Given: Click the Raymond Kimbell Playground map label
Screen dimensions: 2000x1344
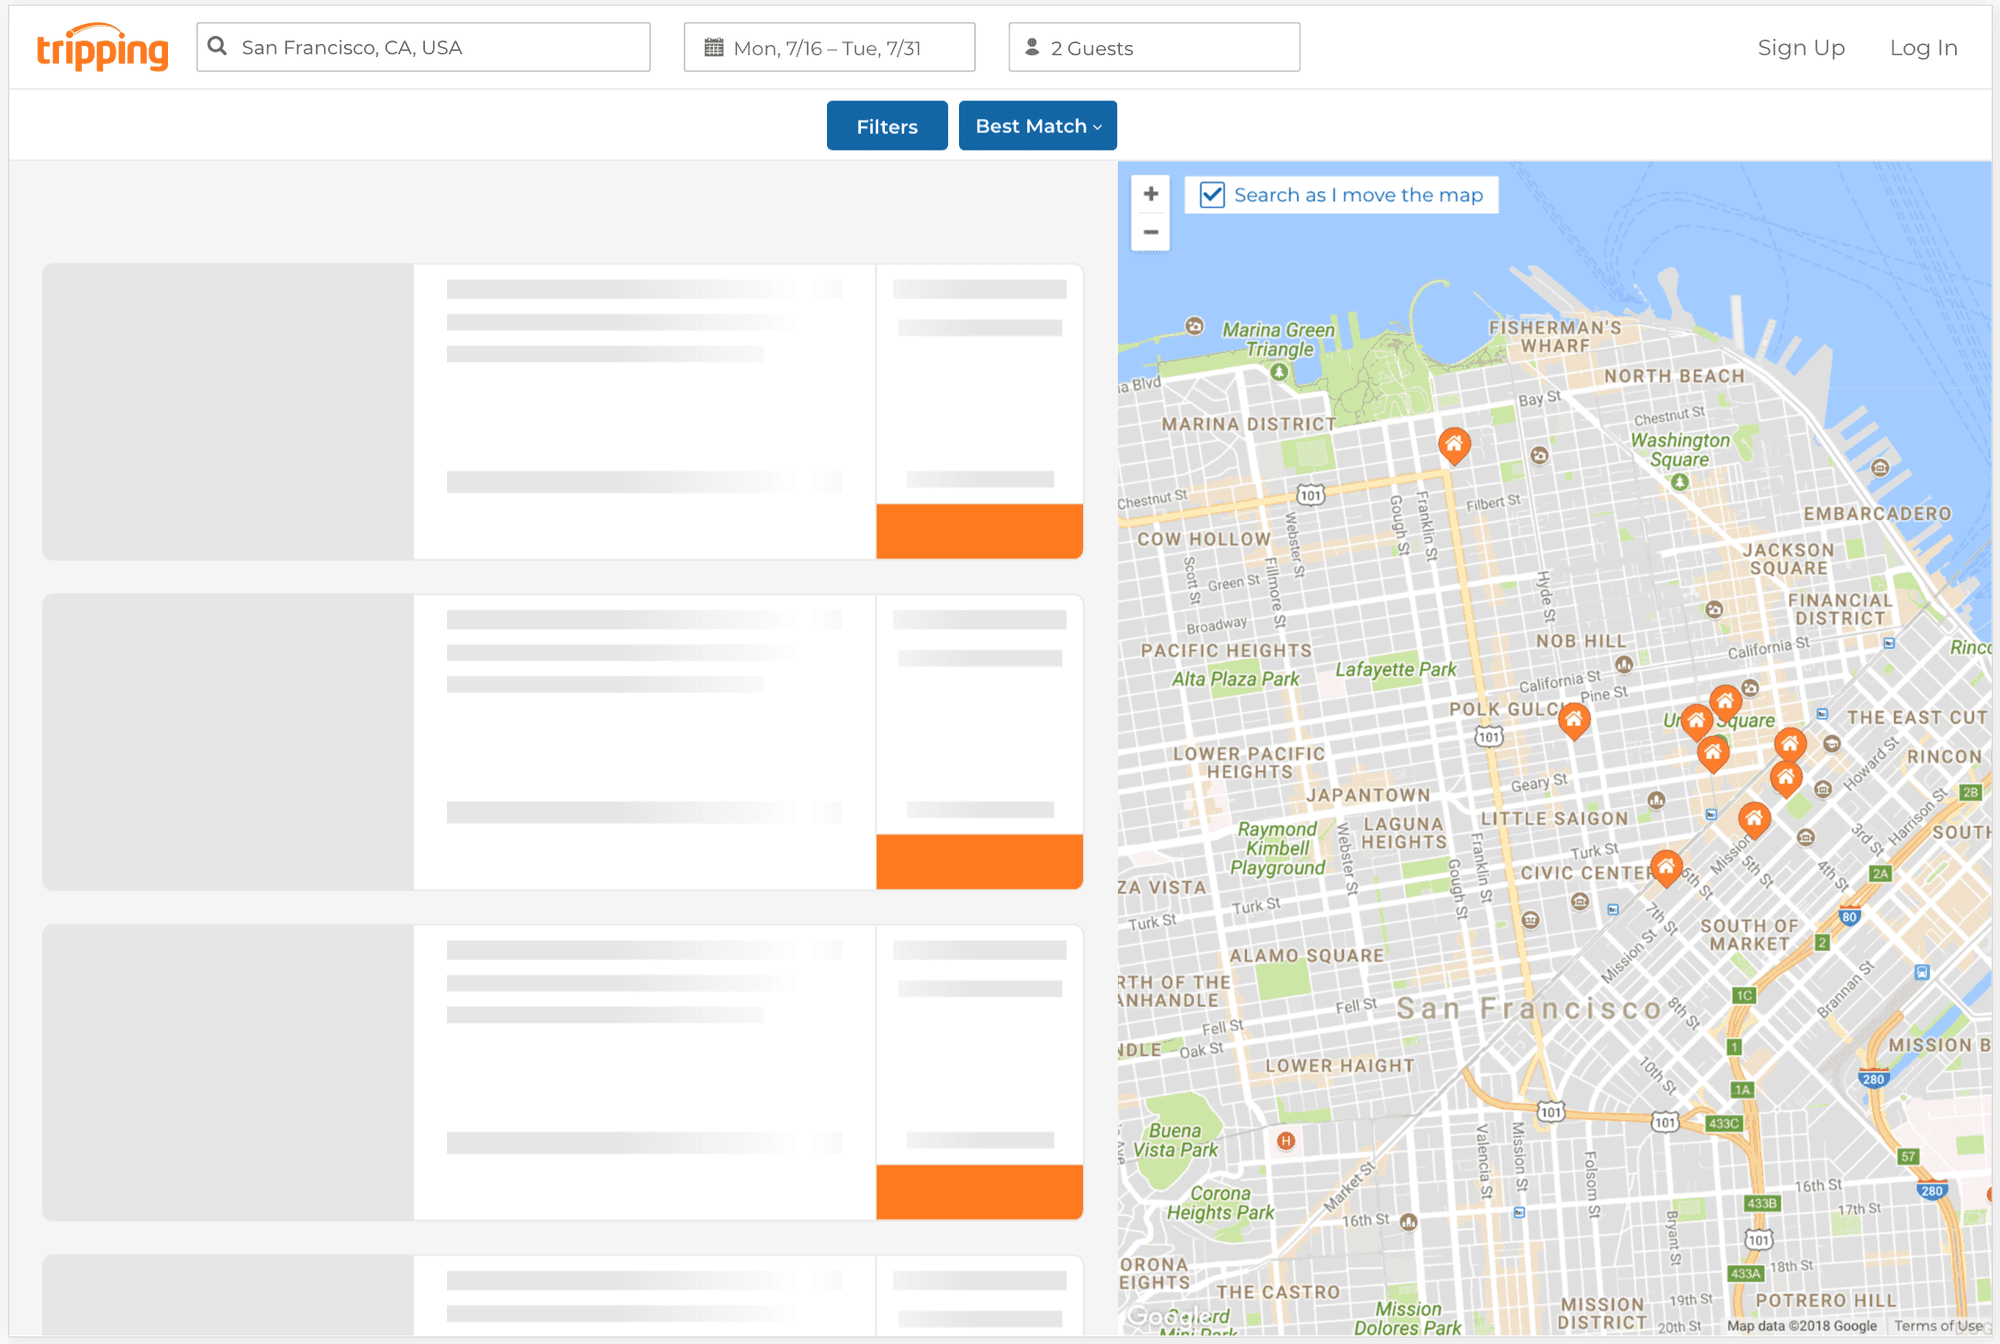Looking at the screenshot, I should pos(1277,848).
